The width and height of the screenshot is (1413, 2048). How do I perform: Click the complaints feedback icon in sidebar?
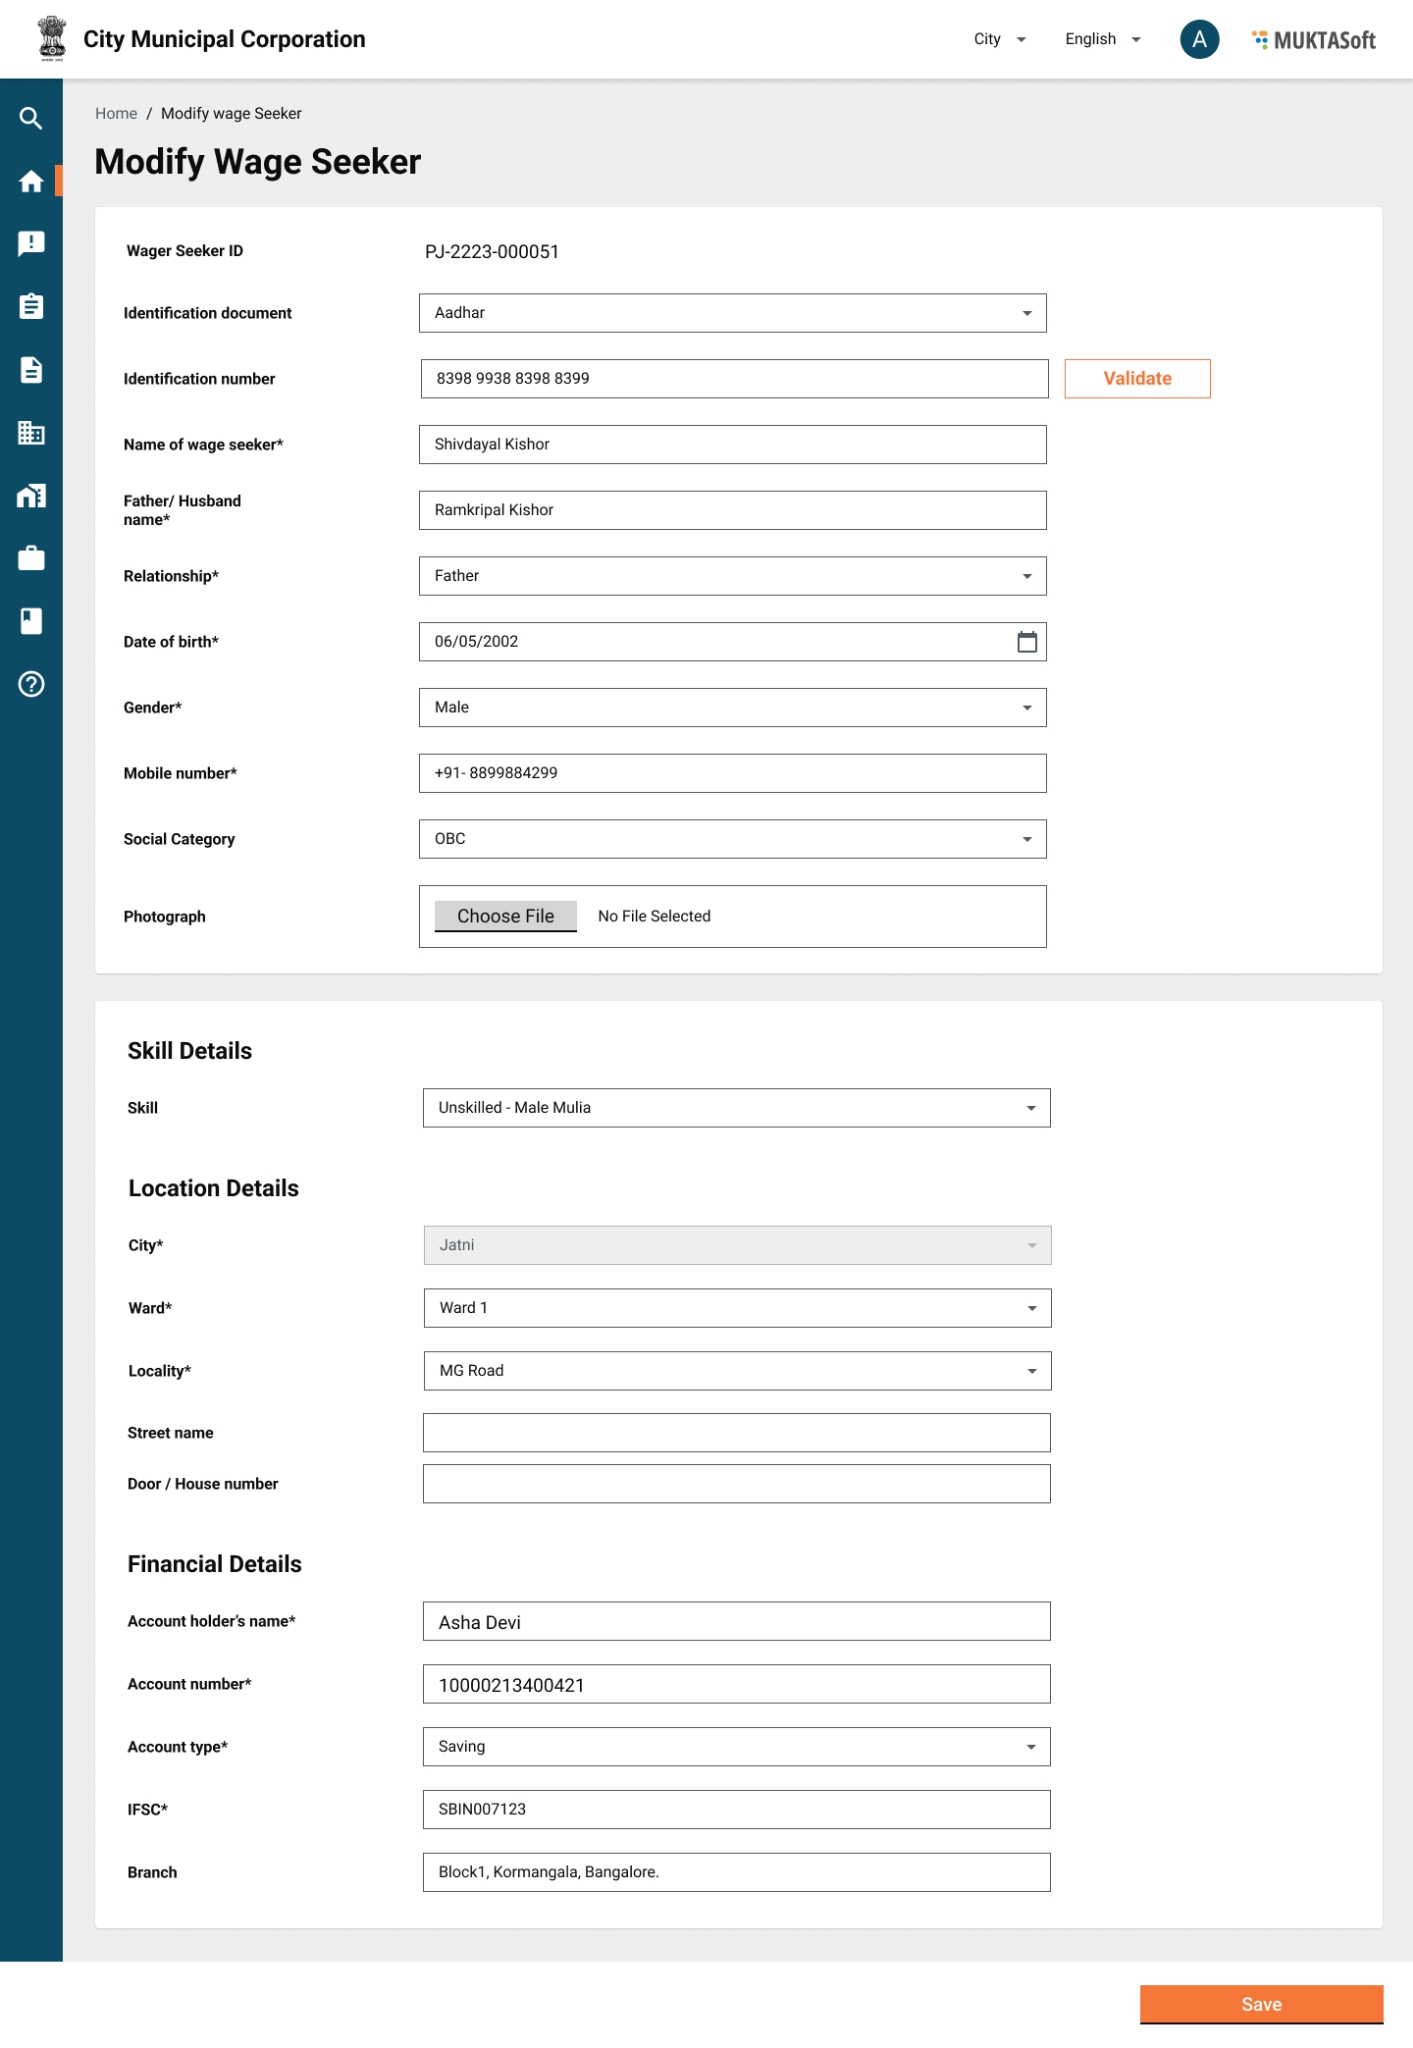pos(31,244)
